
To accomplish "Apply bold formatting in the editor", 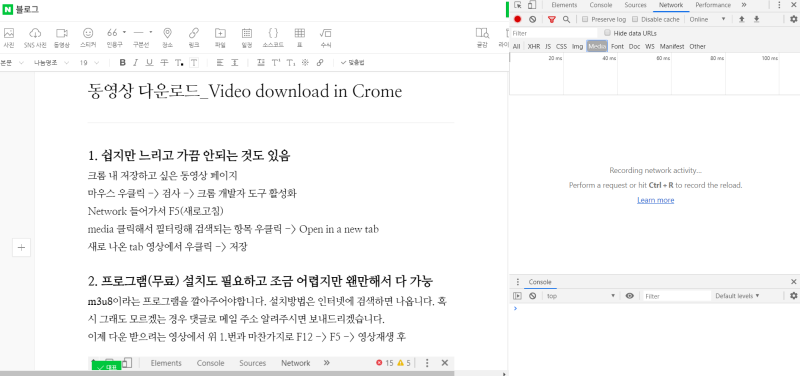I will point(122,63).
